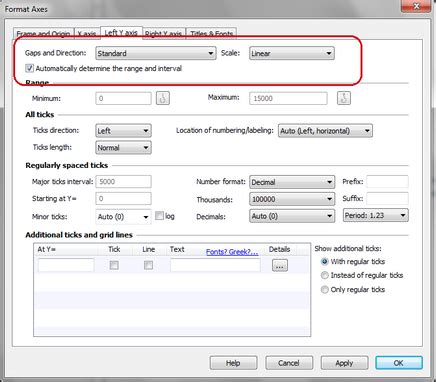Image resolution: width=436 pixels, height=382 pixels.
Task: Open the Number format dropdown
Action: (x=292, y=182)
